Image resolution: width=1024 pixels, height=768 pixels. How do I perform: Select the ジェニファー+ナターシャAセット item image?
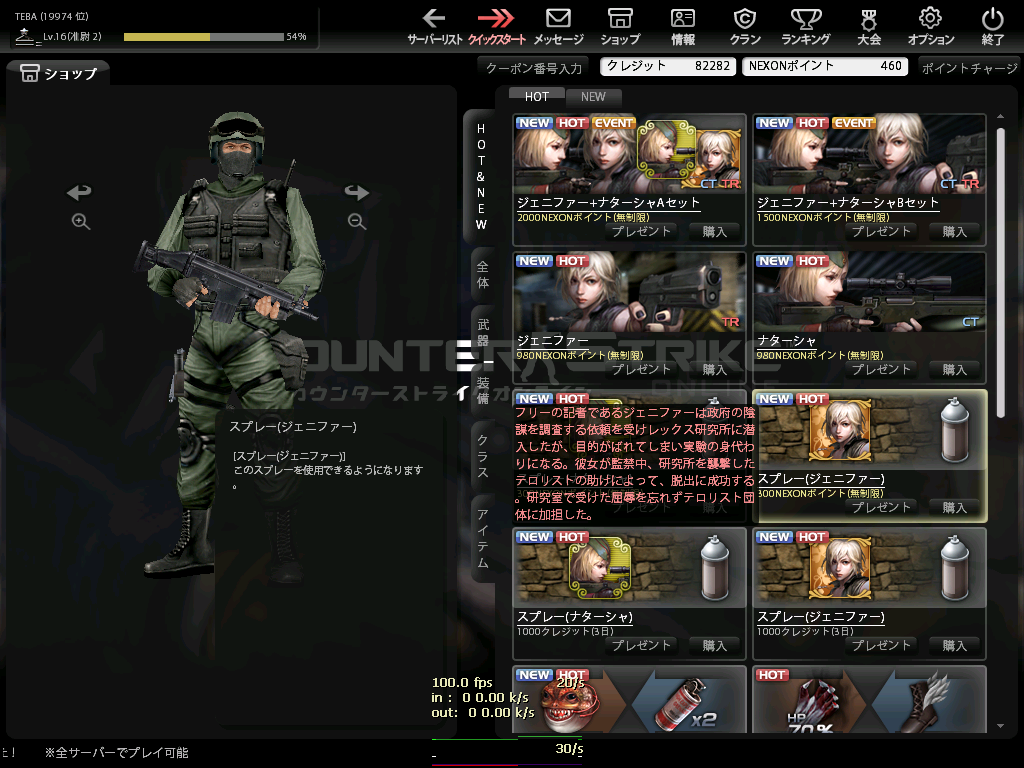(x=630, y=154)
